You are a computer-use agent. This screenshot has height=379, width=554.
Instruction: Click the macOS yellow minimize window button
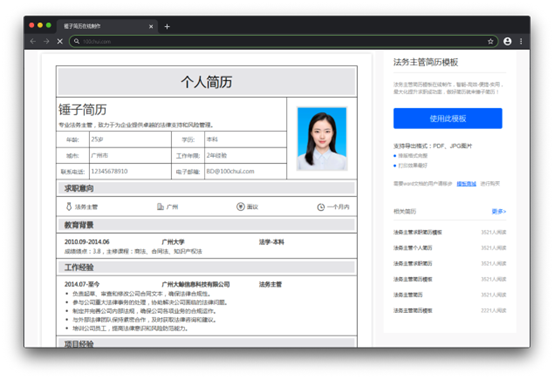[40, 25]
